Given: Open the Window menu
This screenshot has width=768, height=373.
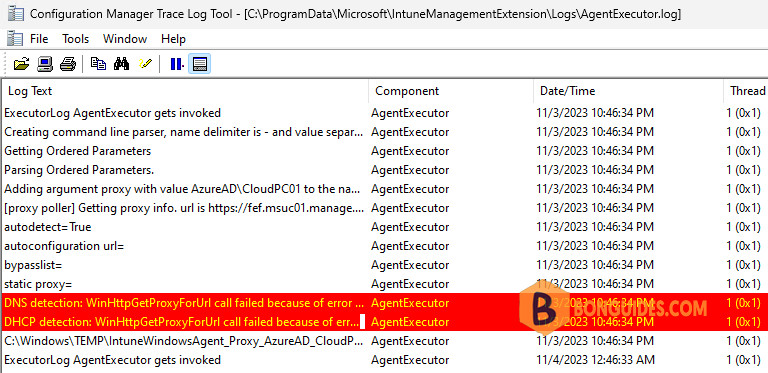Looking at the screenshot, I should 125,39.
